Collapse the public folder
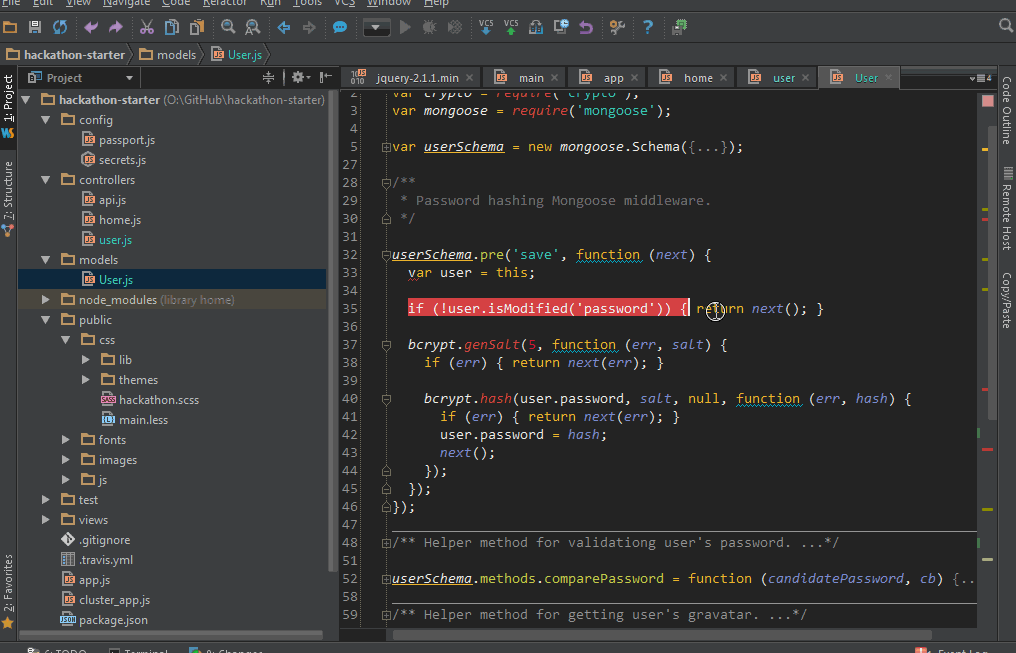The height and width of the screenshot is (653, 1016). (46, 320)
